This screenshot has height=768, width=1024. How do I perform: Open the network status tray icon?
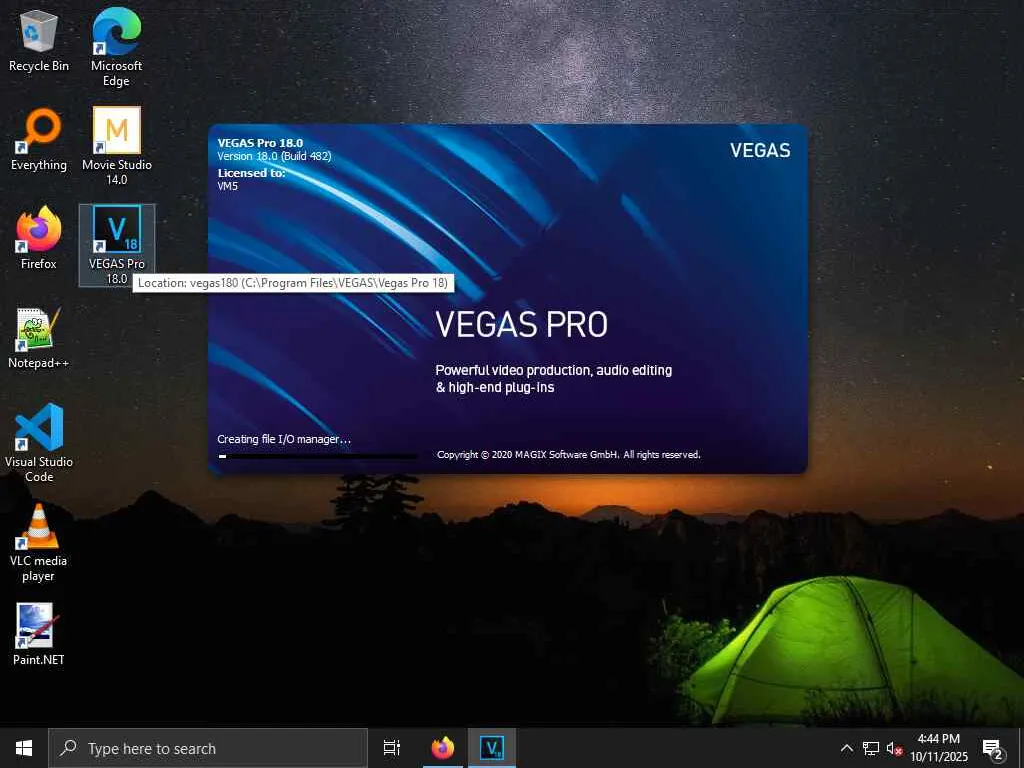(871, 748)
